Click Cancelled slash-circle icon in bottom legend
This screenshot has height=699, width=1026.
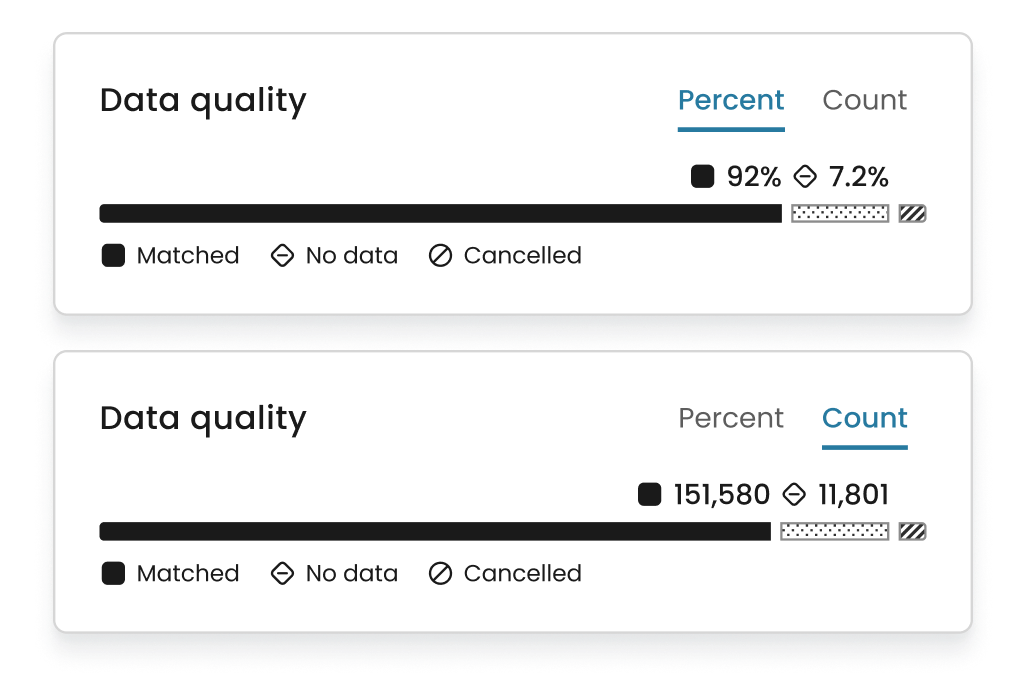tap(440, 573)
